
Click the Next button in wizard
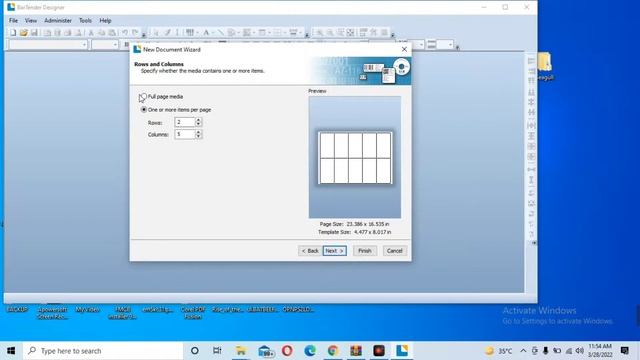(x=335, y=251)
